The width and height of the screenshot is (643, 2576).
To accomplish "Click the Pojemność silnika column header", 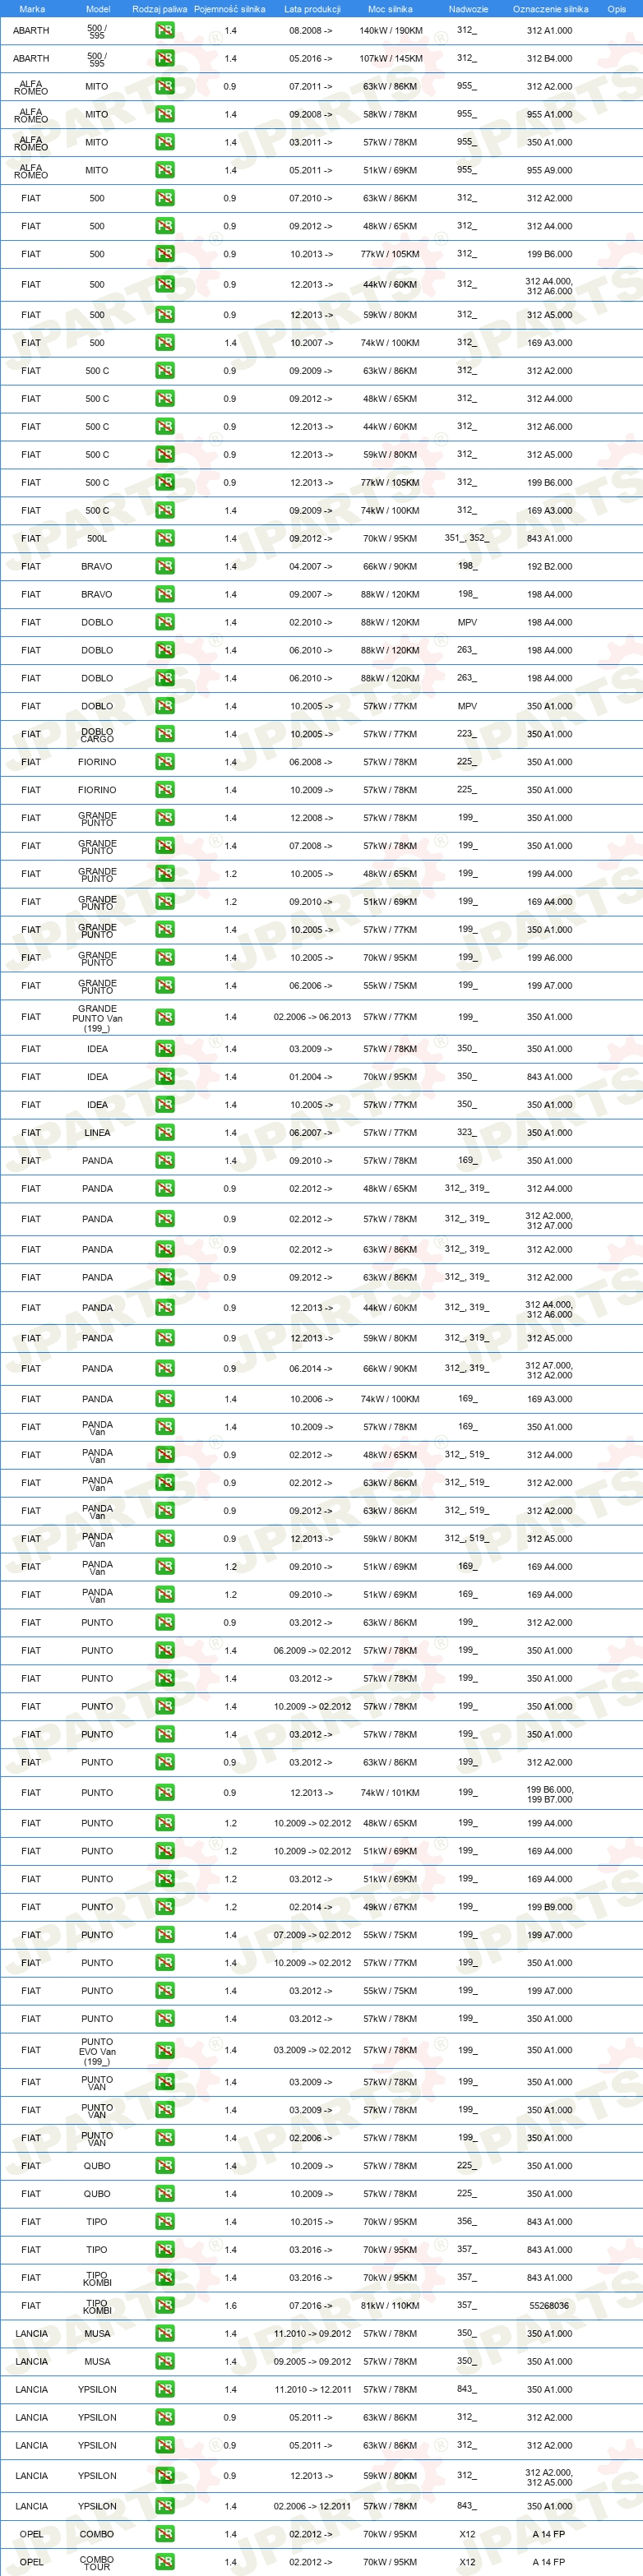I will [230, 9].
